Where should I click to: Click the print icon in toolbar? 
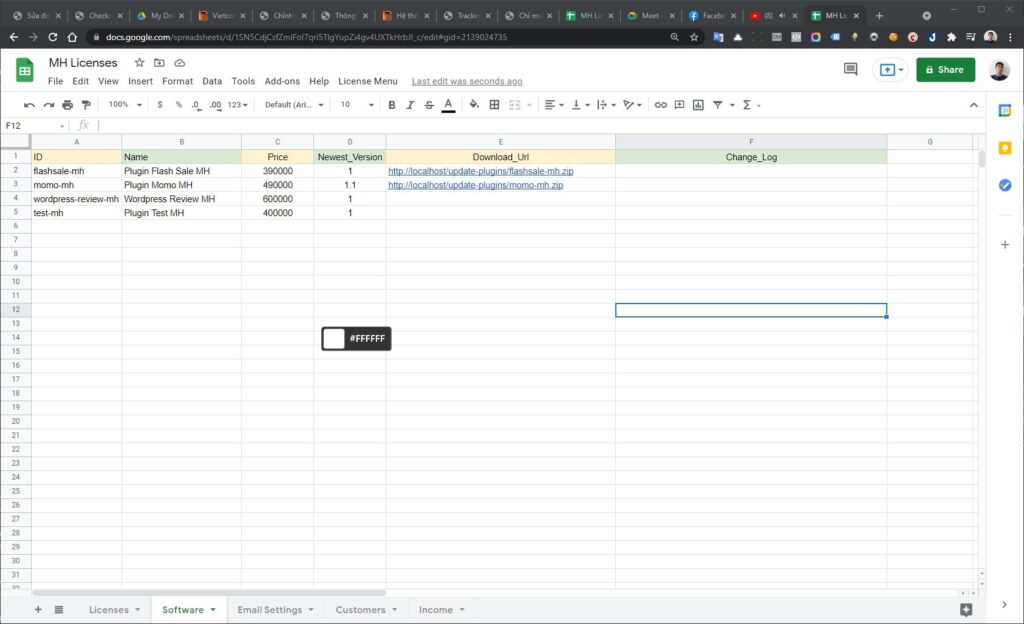[67, 105]
